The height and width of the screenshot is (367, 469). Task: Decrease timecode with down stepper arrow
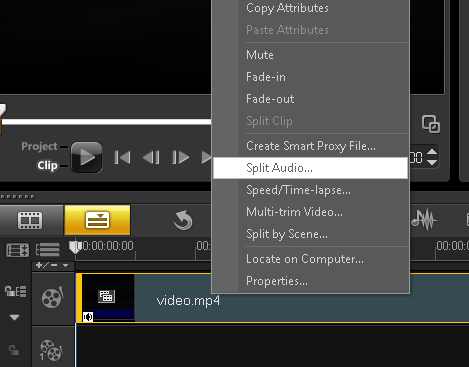(x=432, y=163)
